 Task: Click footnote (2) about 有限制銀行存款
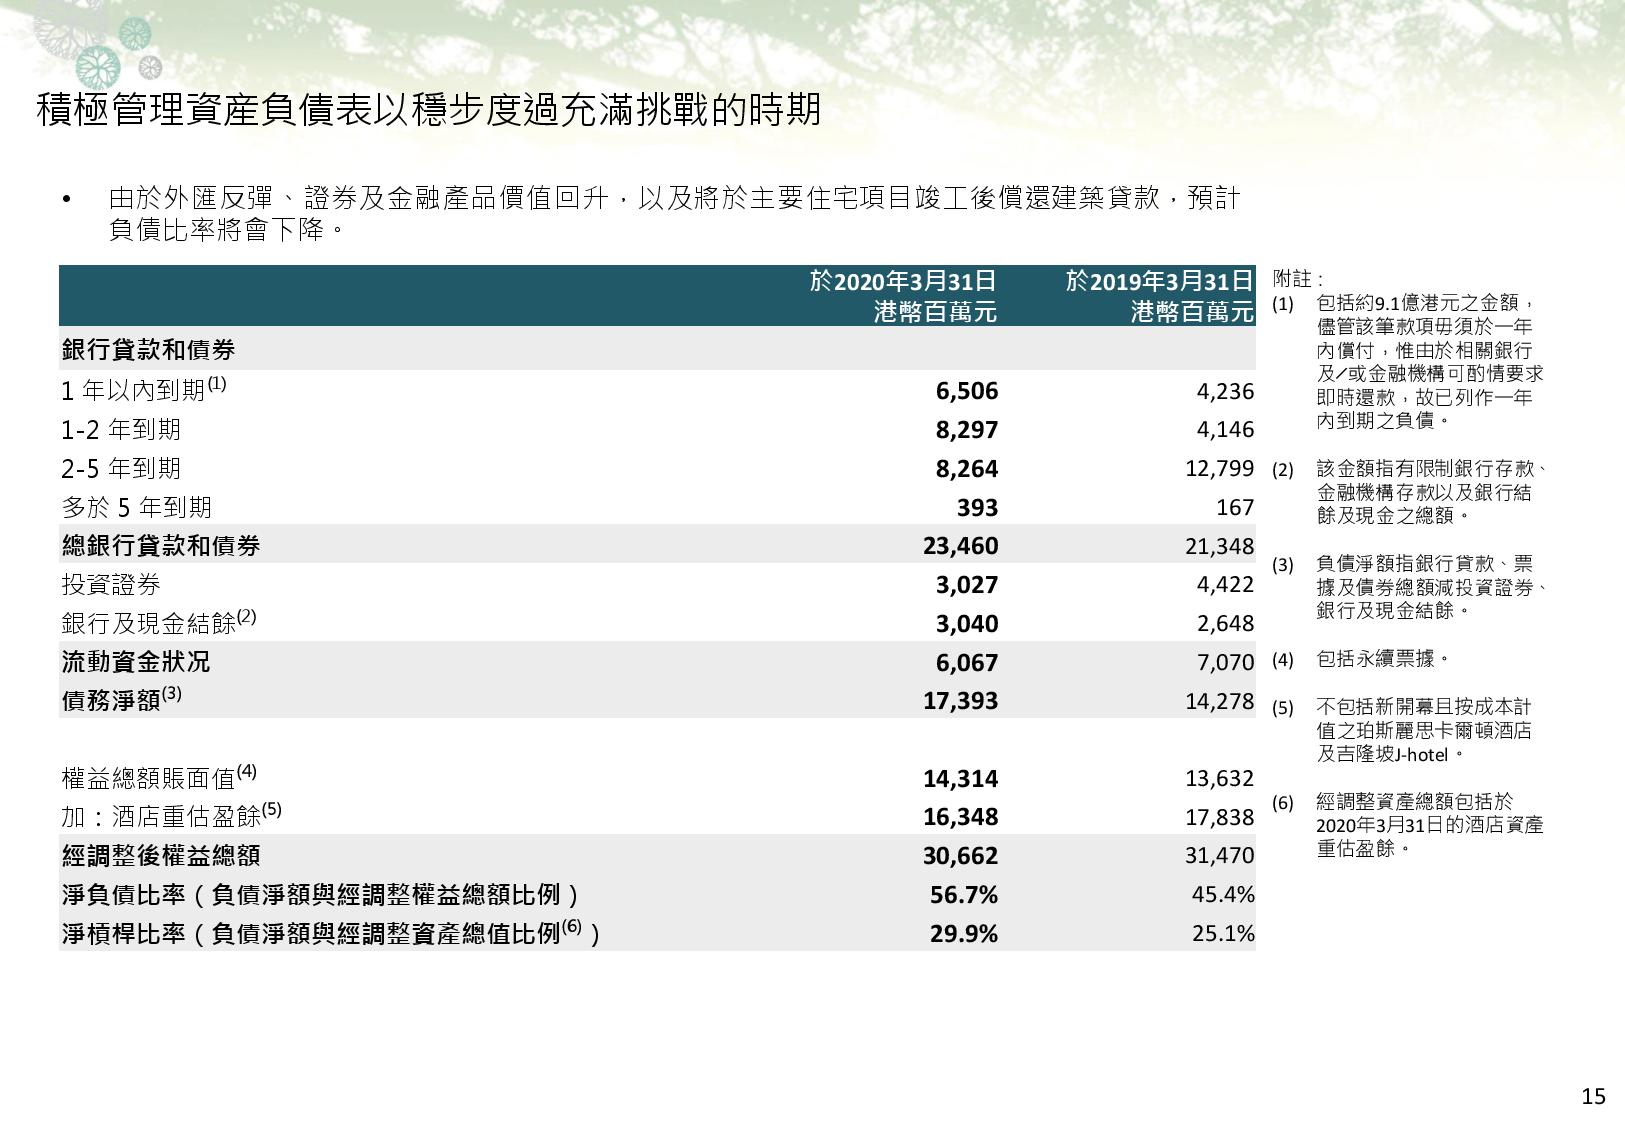click(x=1410, y=494)
